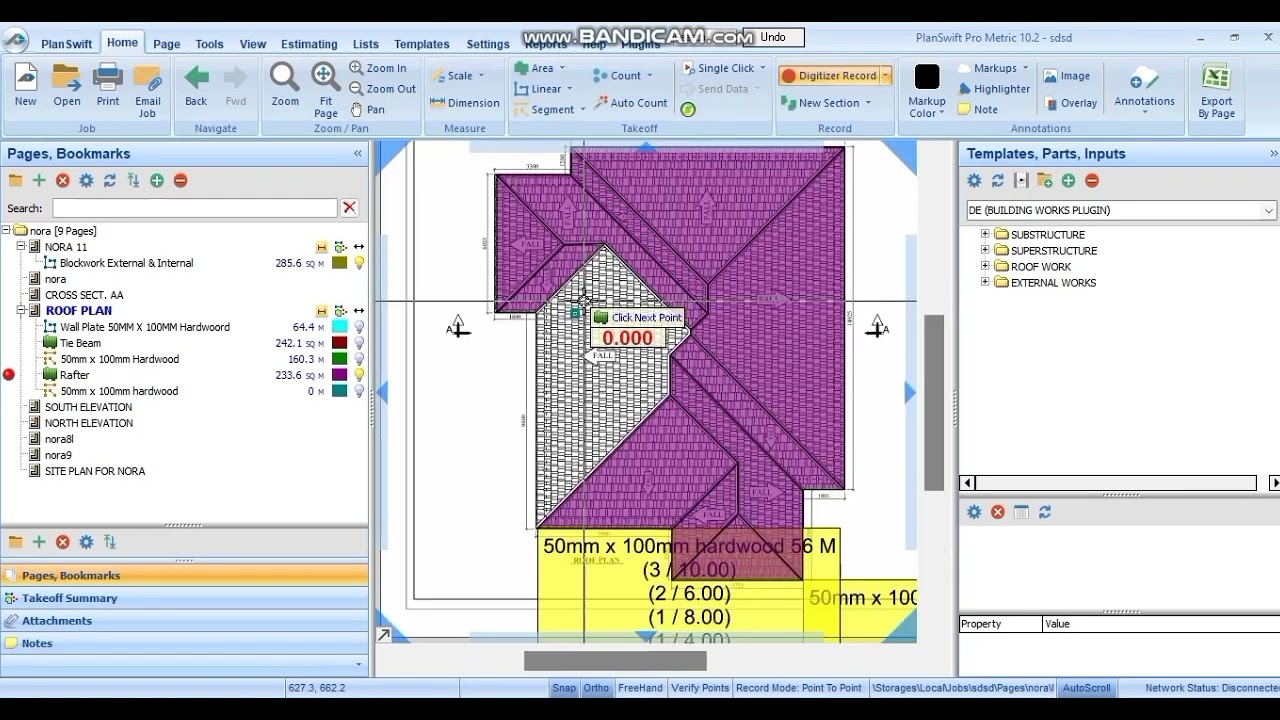Image resolution: width=1280 pixels, height=720 pixels.
Task: Toggle the Rafter visibility light bulb
Action: 359,375
